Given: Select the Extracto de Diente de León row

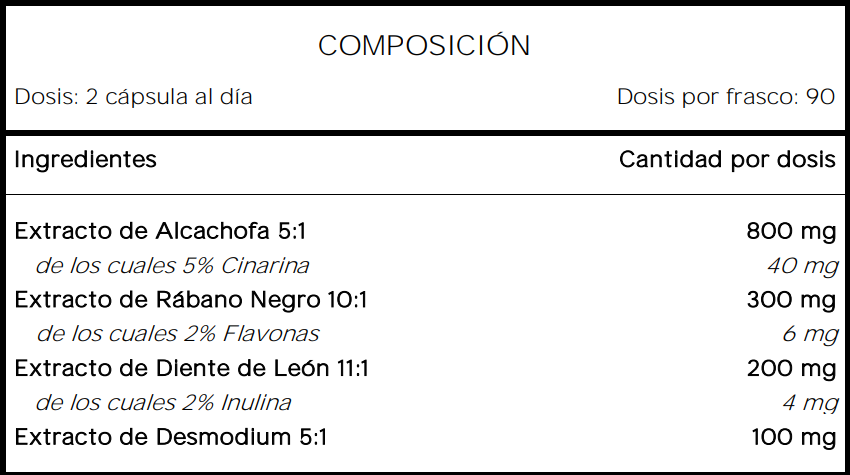Looking at the screenshot, I should (x=191, y=369).
